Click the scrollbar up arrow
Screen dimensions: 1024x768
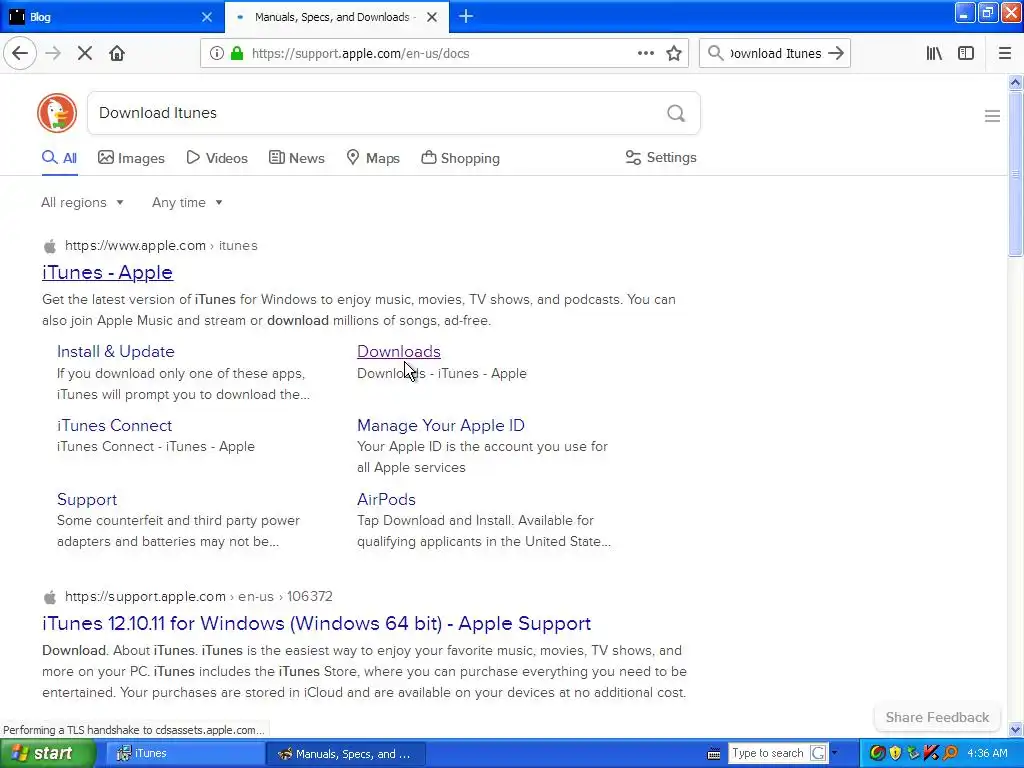tap(1015, 82)
